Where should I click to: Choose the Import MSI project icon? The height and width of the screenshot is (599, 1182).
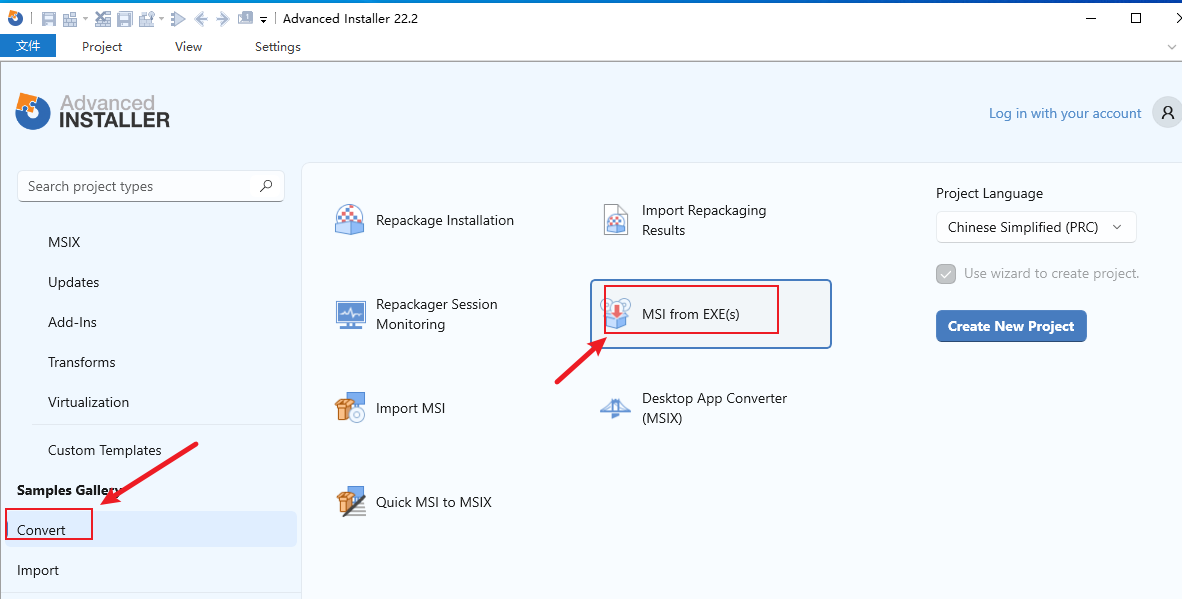pos(350,408)
